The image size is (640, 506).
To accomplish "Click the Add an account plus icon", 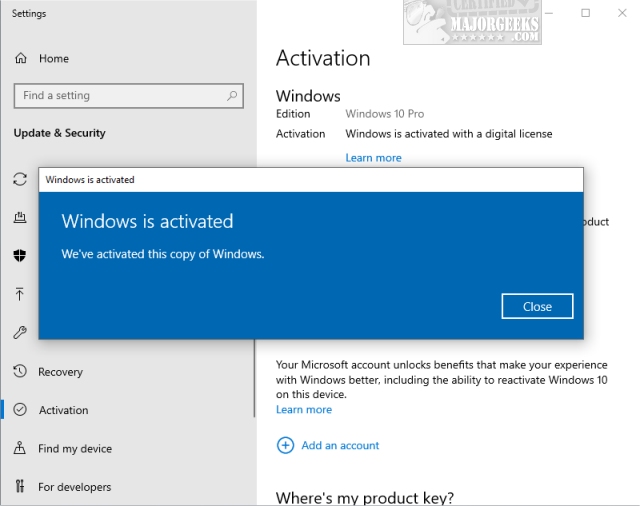I will coord(285,445).
